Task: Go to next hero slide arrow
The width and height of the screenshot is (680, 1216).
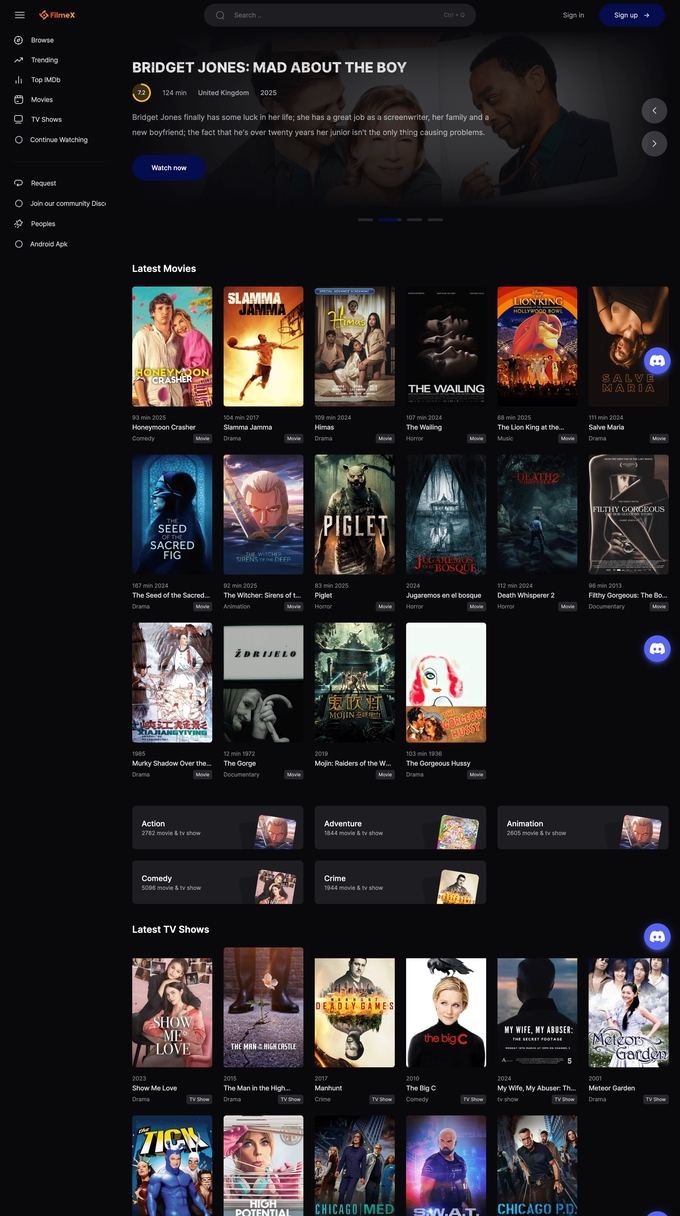Action: (x=654, y=144)
